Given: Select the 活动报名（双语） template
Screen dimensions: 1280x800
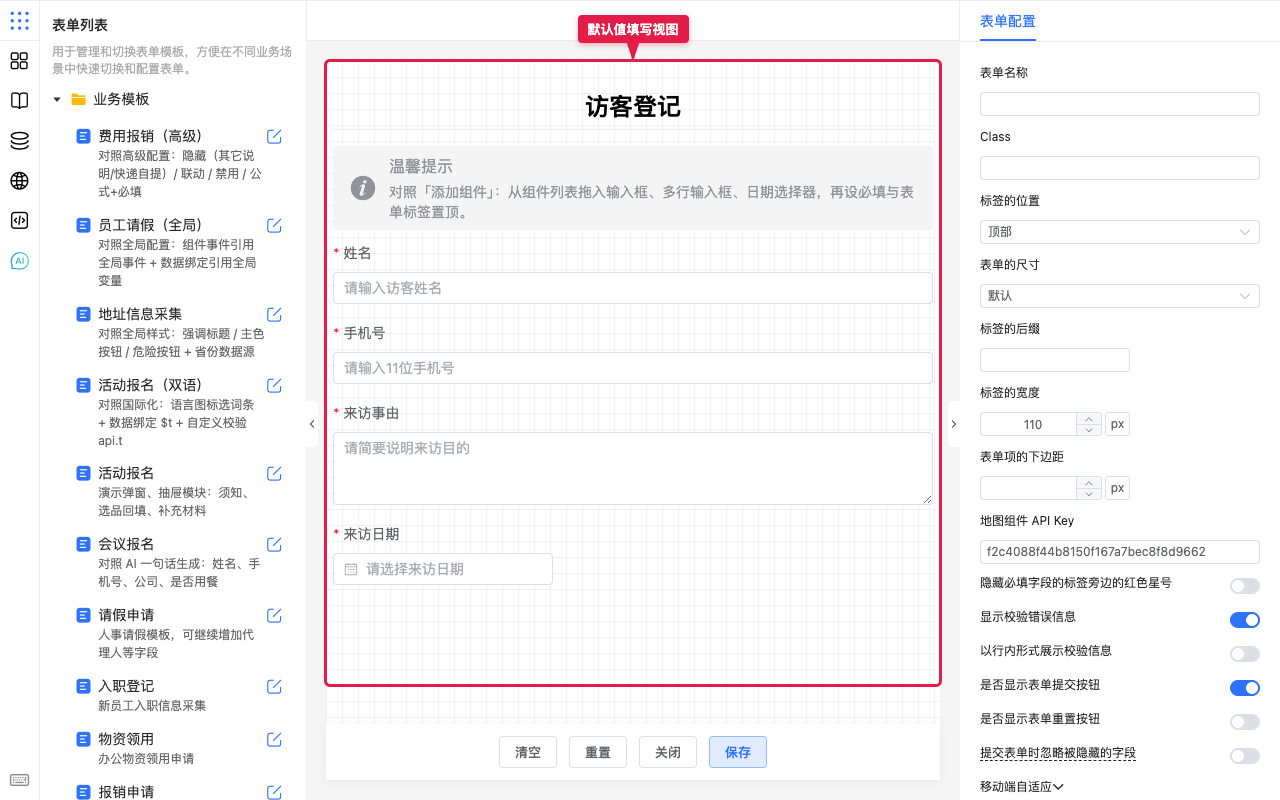Looking at the screenshot, I should pos(150,385).
